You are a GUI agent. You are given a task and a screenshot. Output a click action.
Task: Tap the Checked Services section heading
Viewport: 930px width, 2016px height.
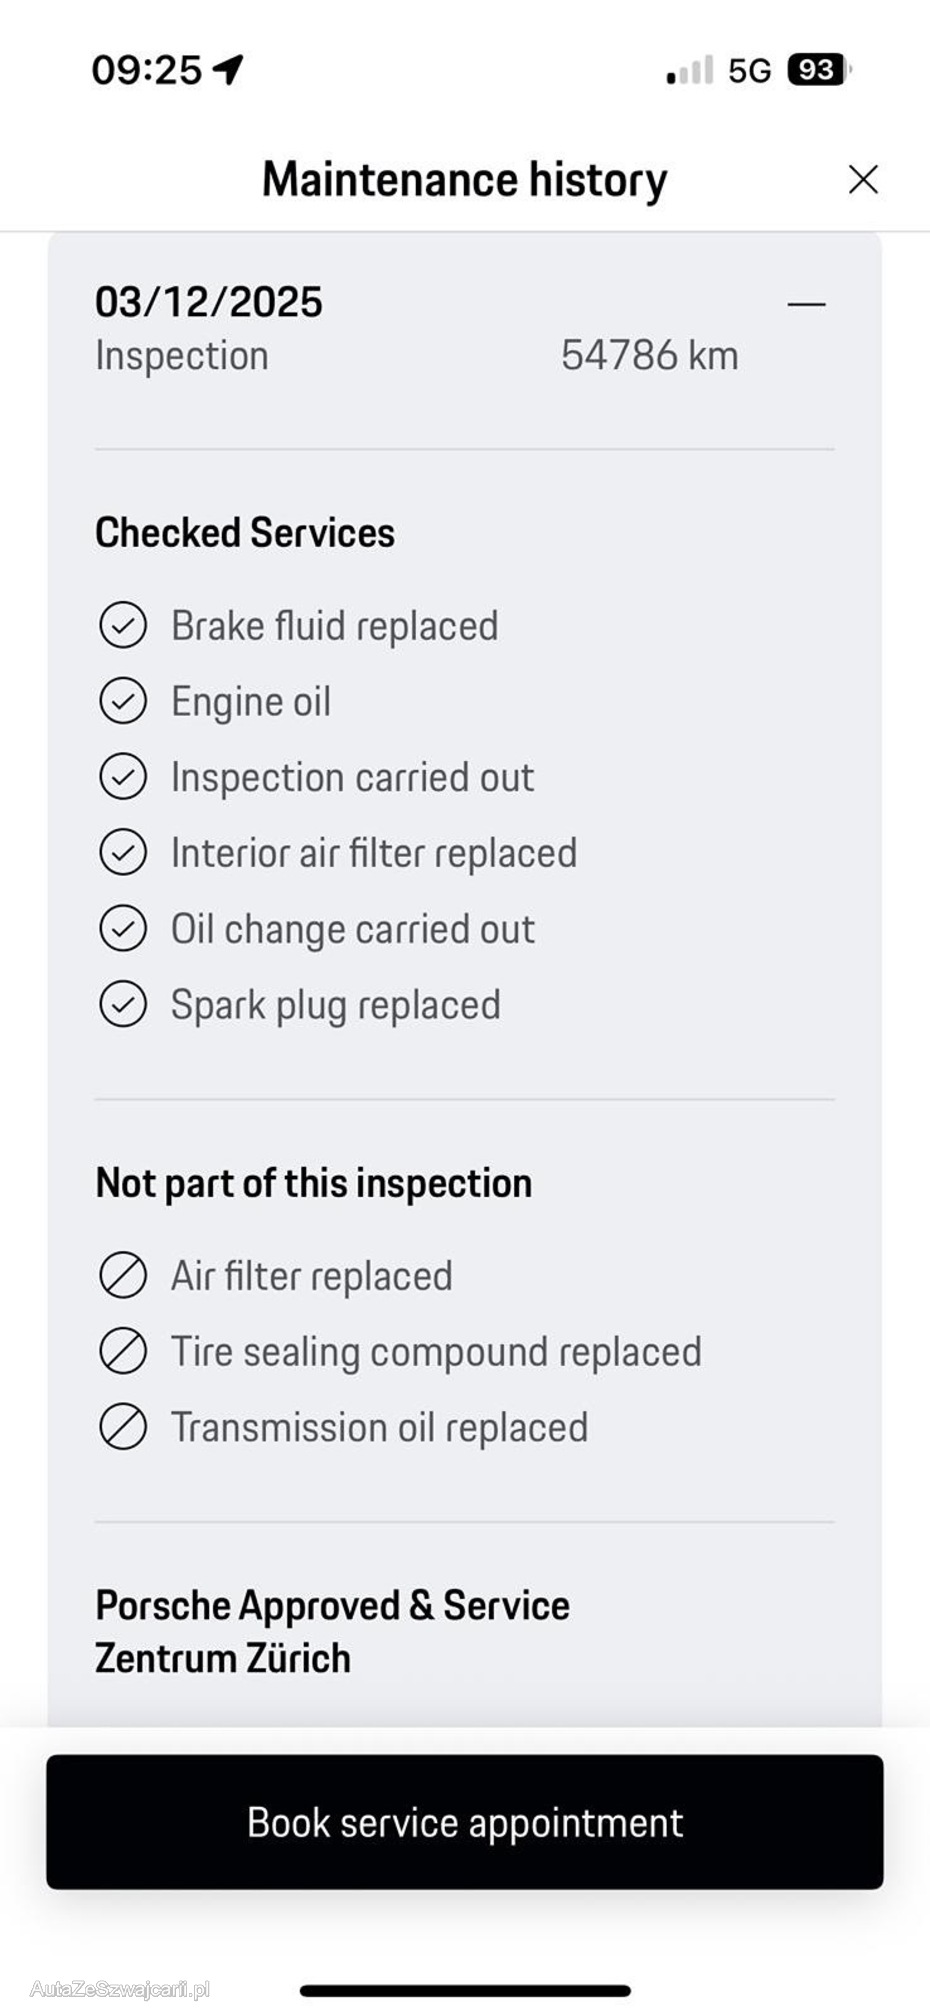[x=245, y=533]
